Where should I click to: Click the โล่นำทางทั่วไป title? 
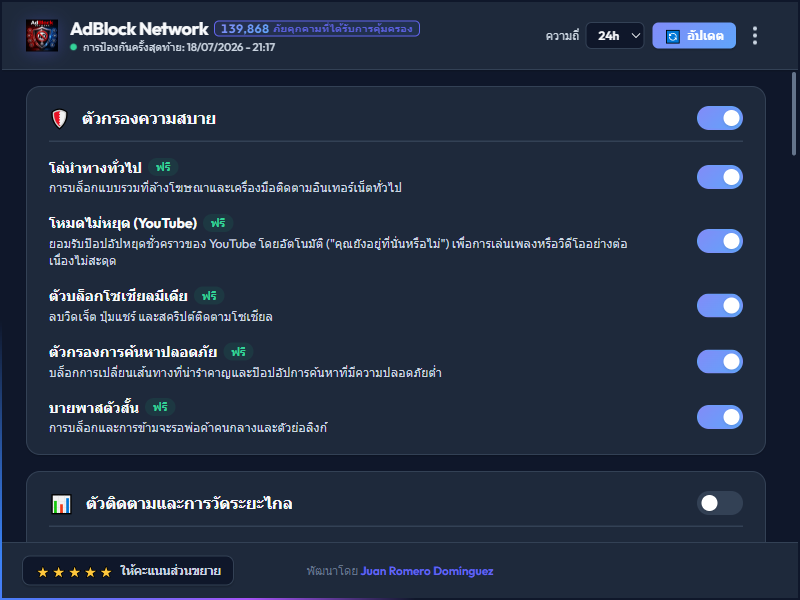[95, 167]
